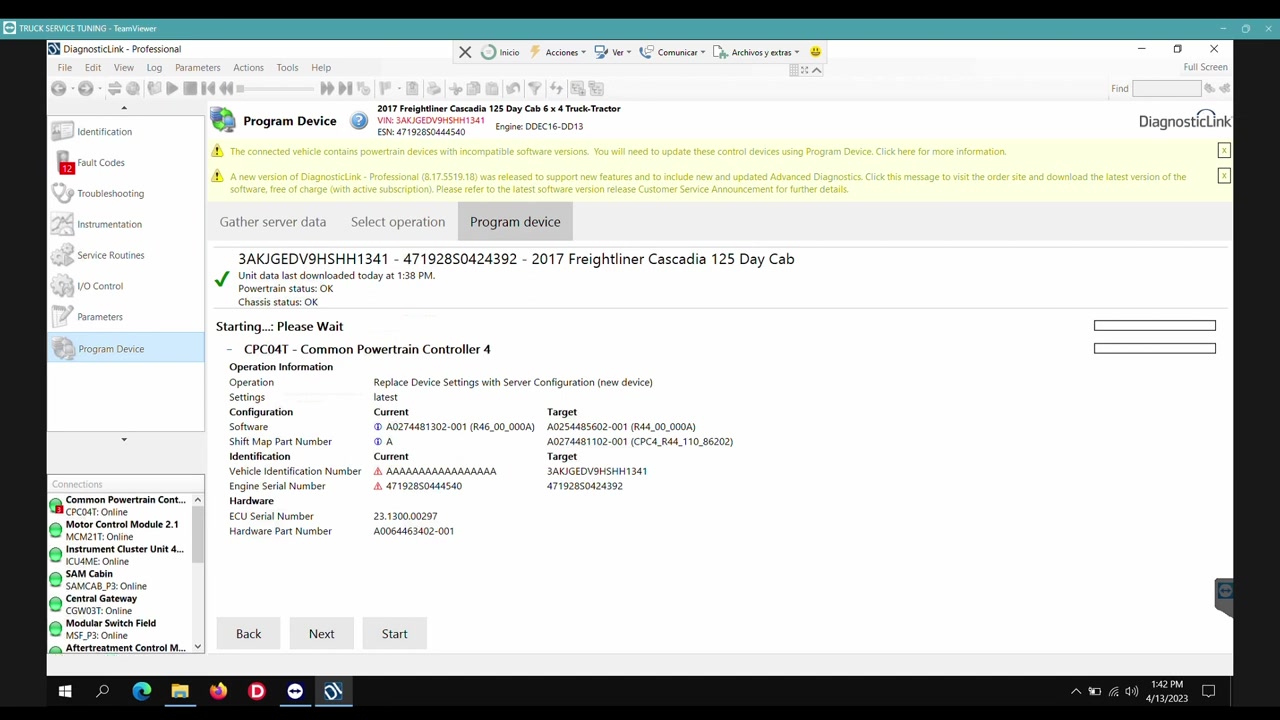This screenshot has height=720, width=1280.
Task: Click the Next button
Action: click(x=322, y=634)
